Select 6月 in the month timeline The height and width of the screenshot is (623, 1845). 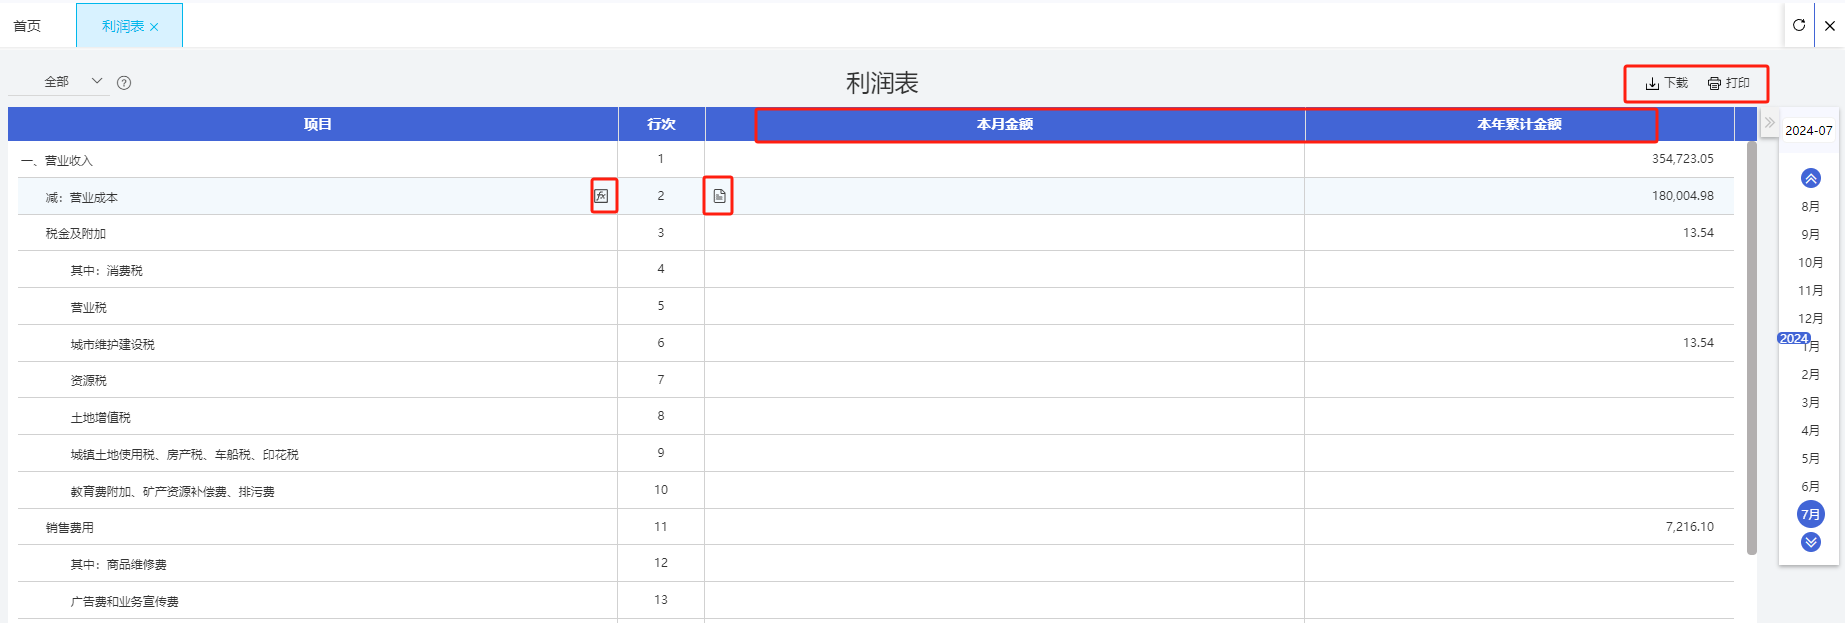pyautogui.click(x=1811, y=486)
